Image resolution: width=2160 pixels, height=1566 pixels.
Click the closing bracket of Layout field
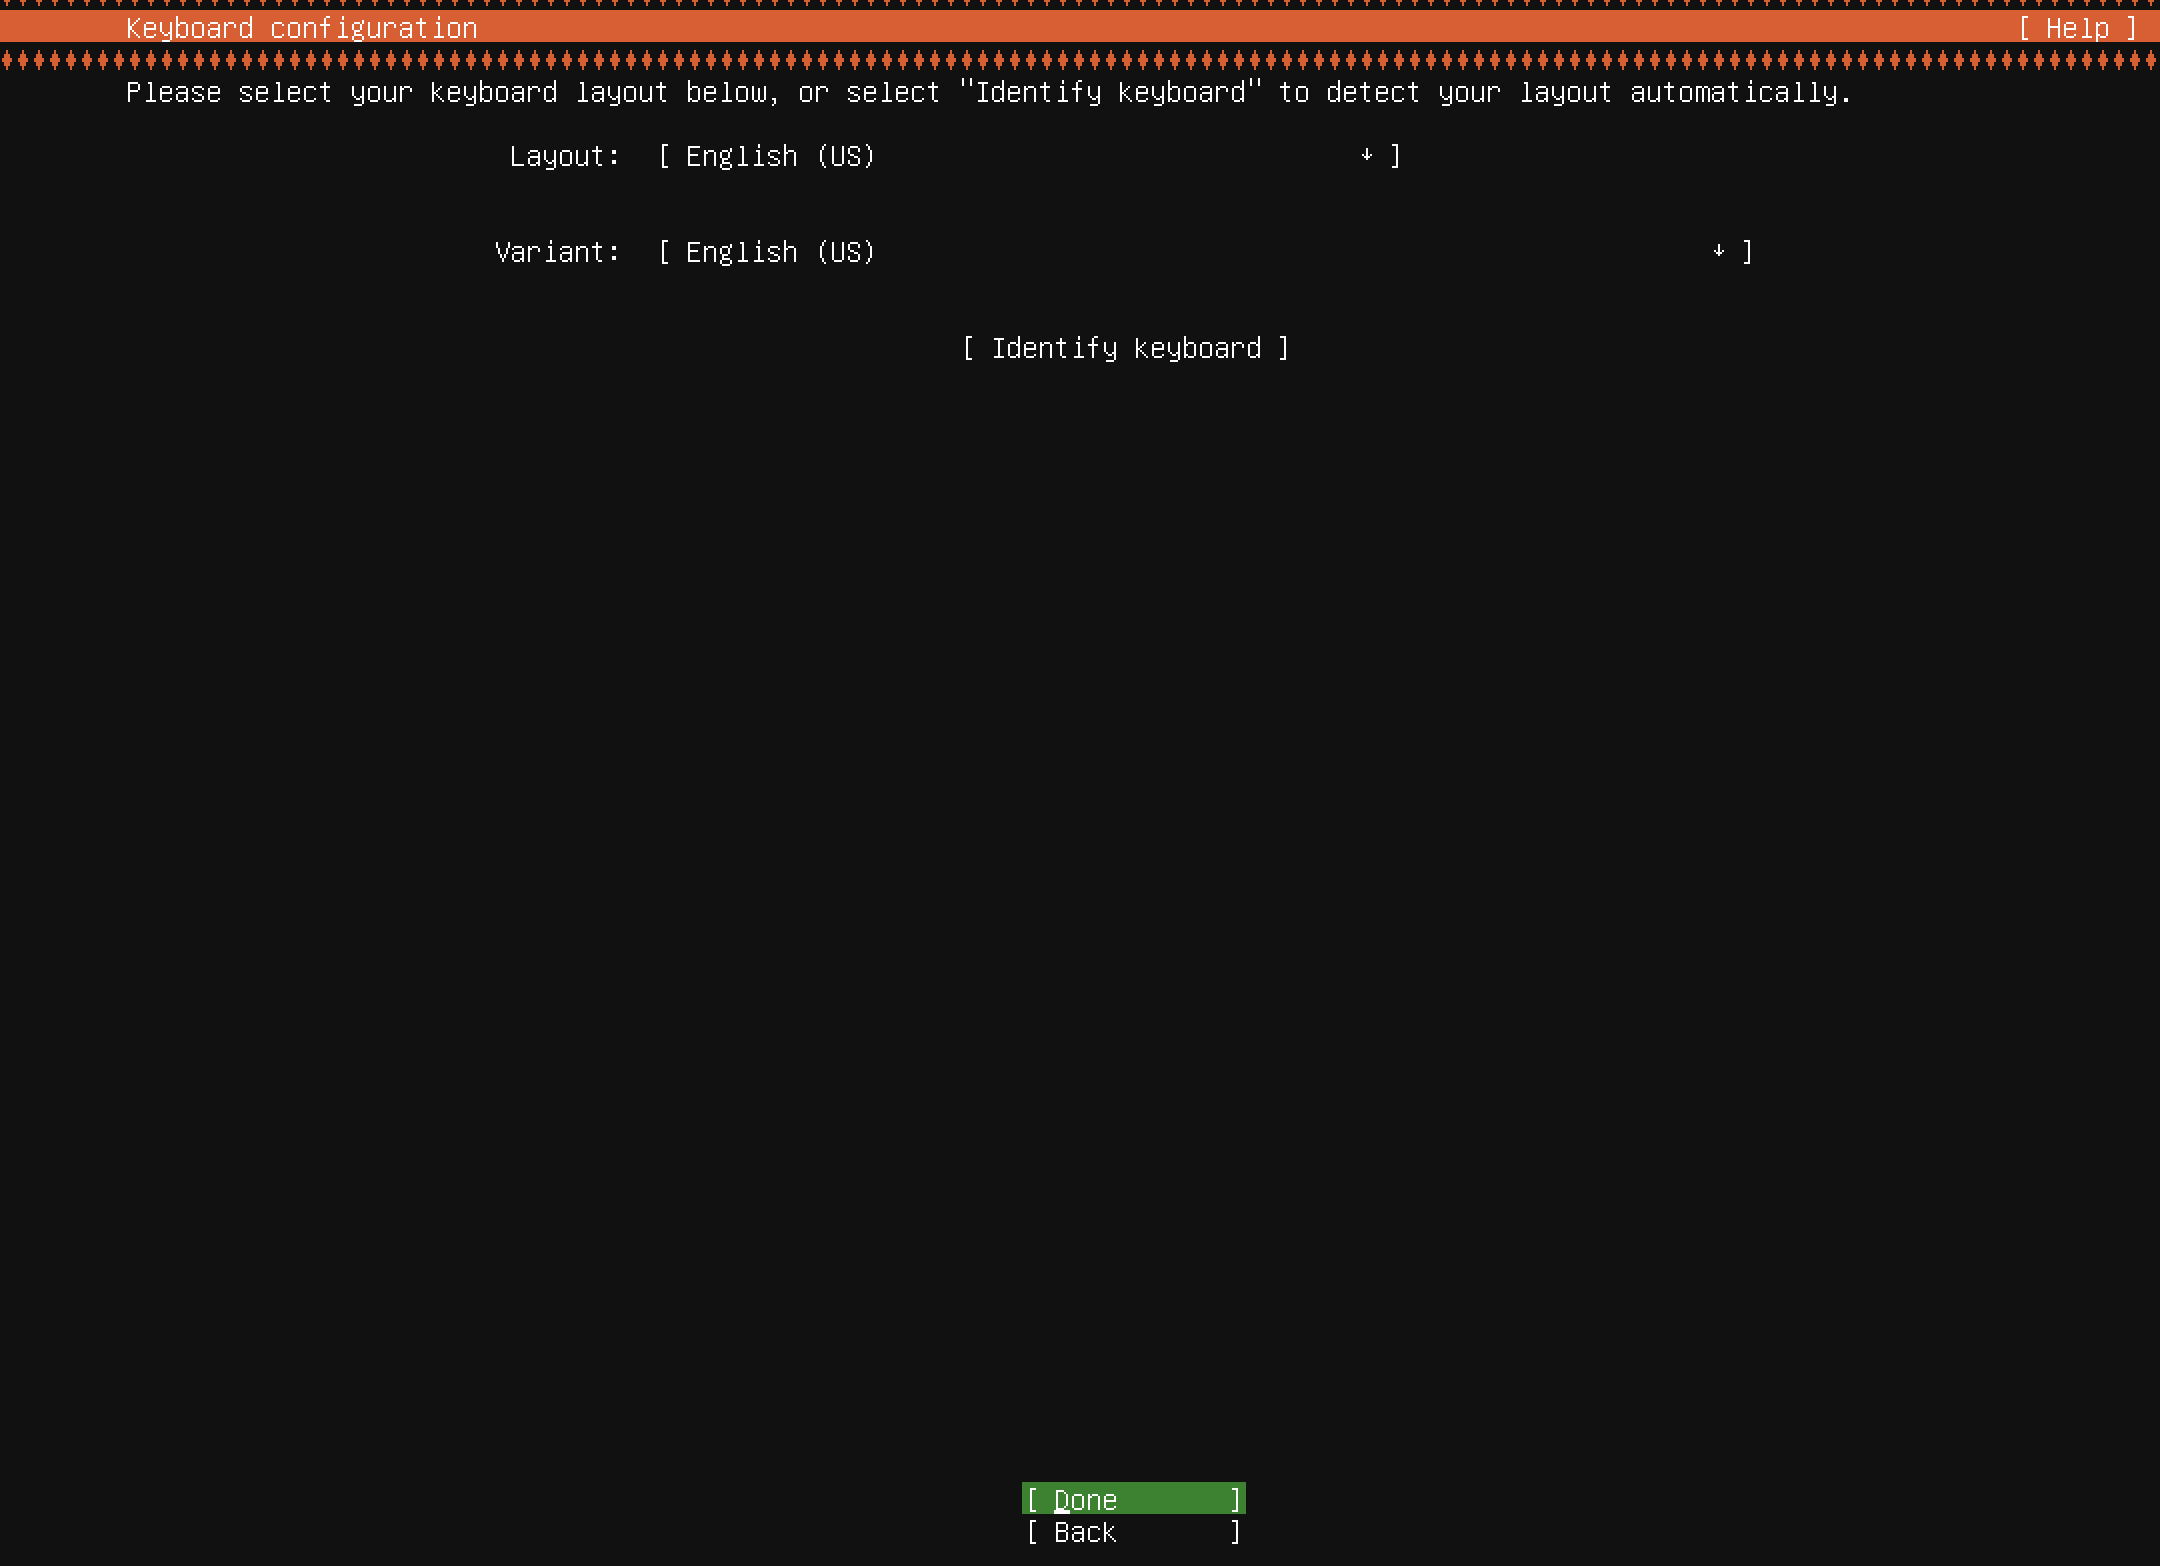click(1396, 156)
